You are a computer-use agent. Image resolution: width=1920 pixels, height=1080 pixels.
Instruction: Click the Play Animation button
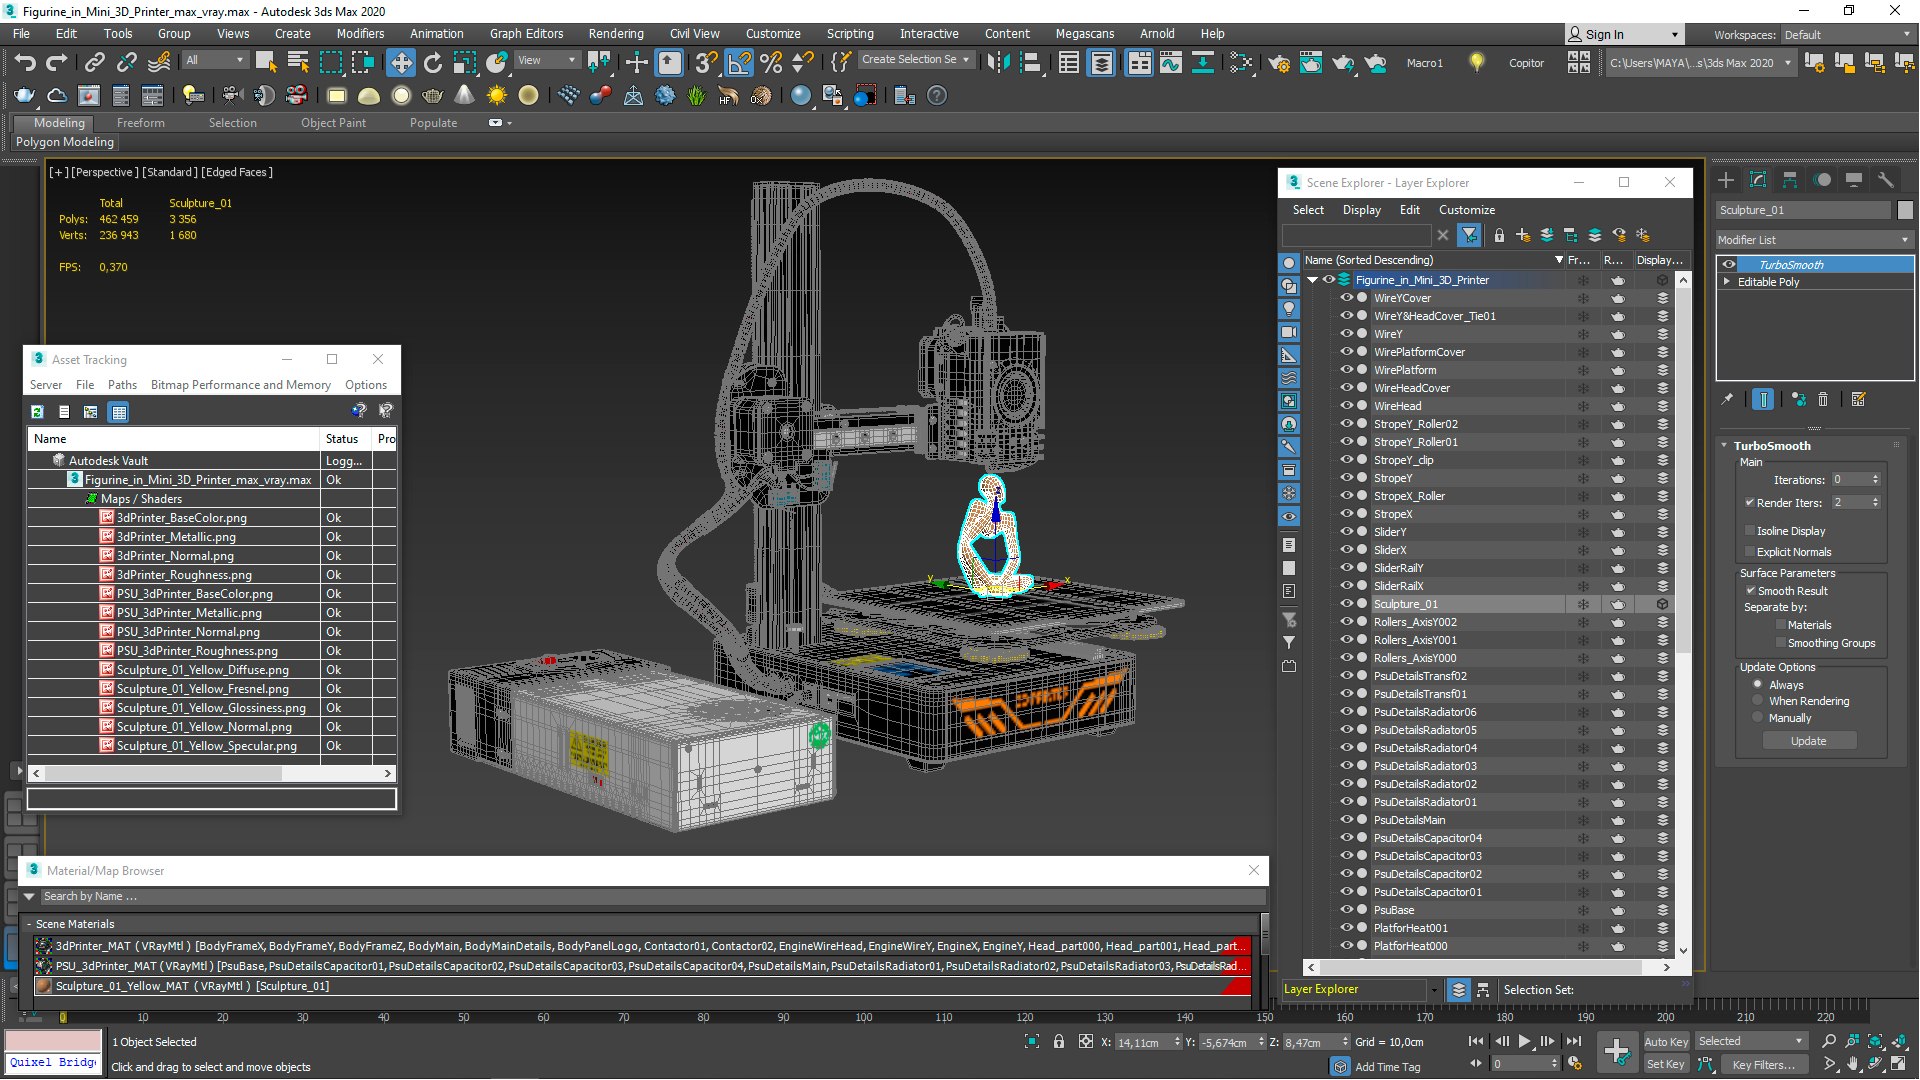pyautogui.click(x=1524, y=1041)
